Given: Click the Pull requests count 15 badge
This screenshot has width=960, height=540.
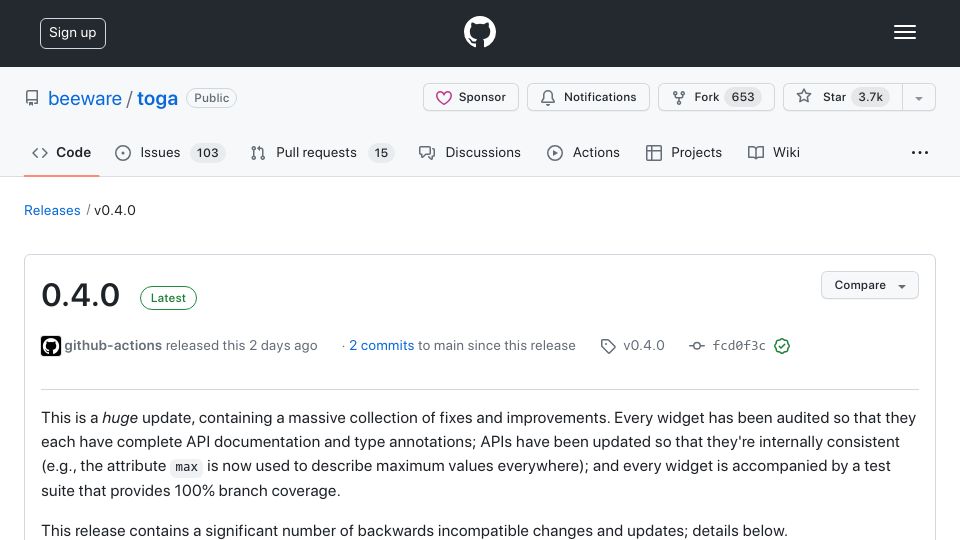Looking at the screenshot, I should (381, 153).
